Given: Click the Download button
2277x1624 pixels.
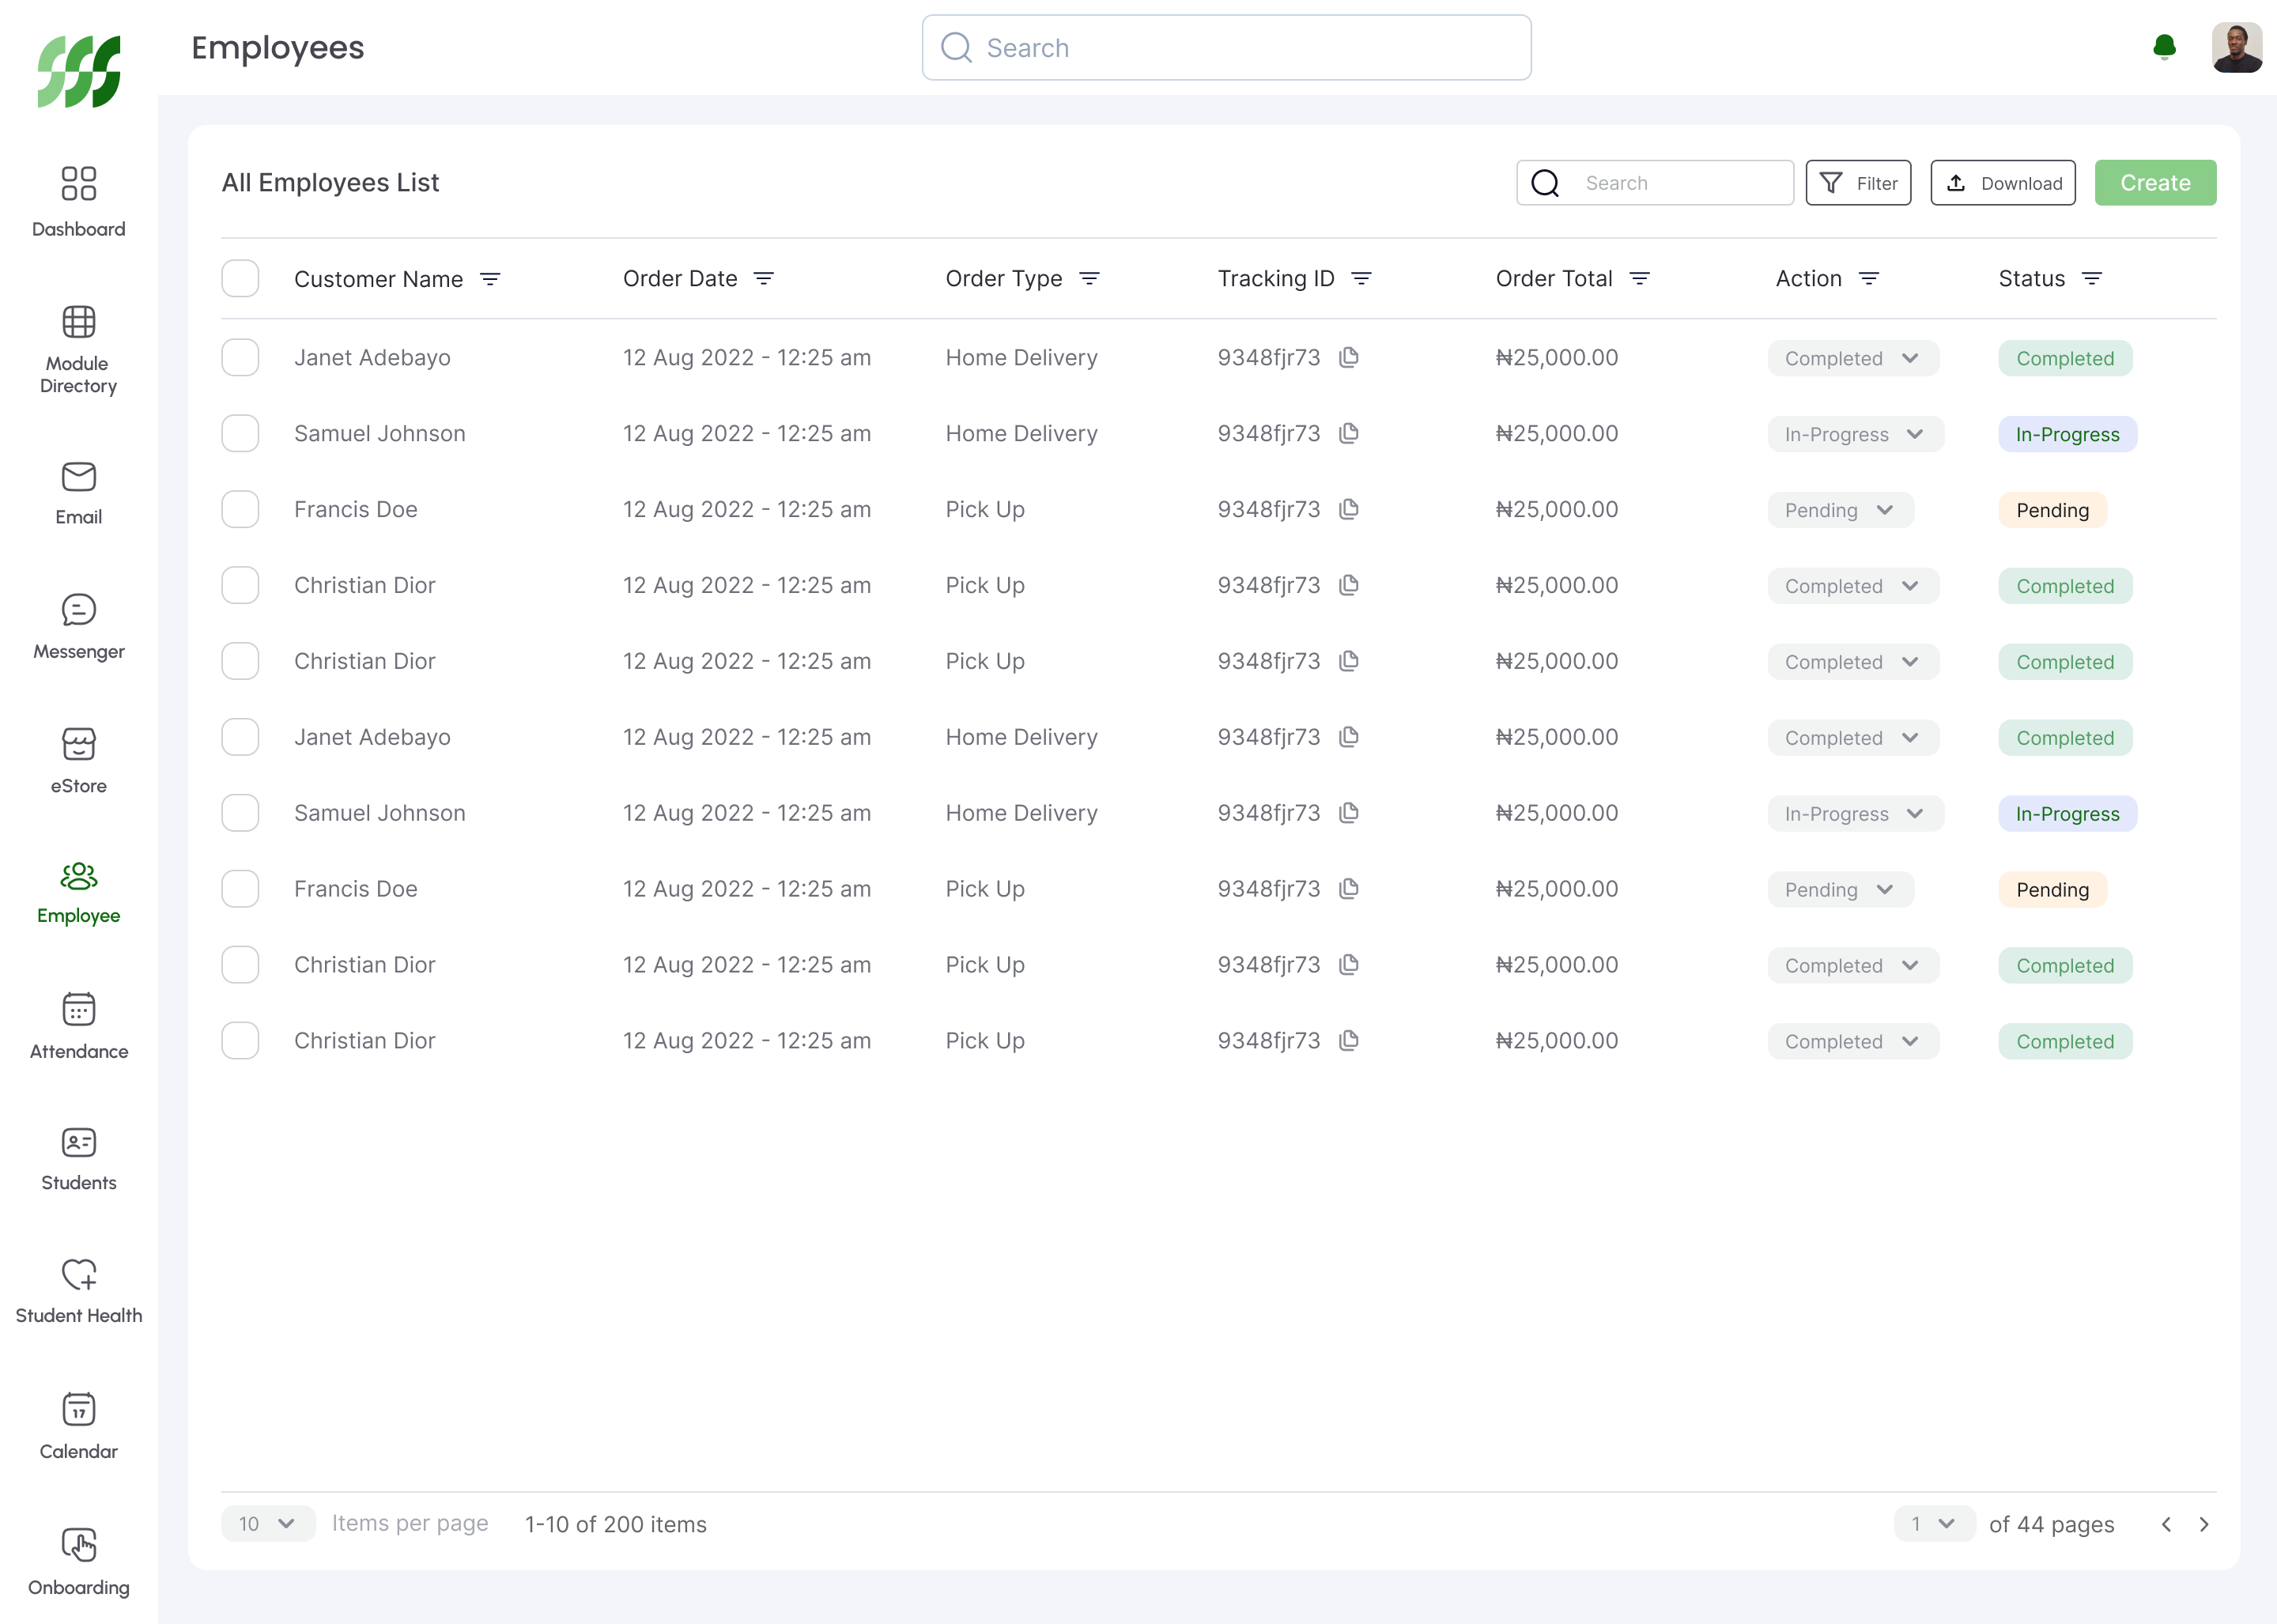Looking at the screenshot, I should click(x=2002, y=183).
